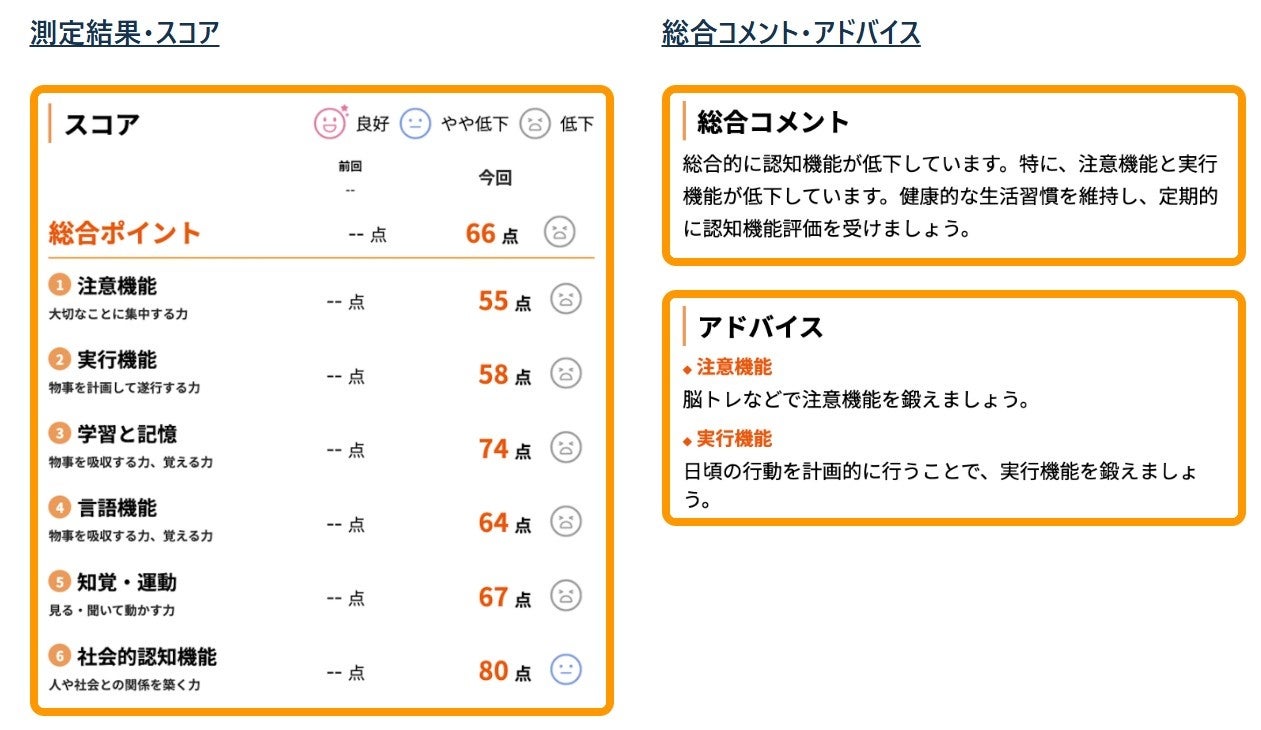Select the 実行機能 advice heading in アドバイス
This screenshot has height=730, width=1261.
coord(734,439)
